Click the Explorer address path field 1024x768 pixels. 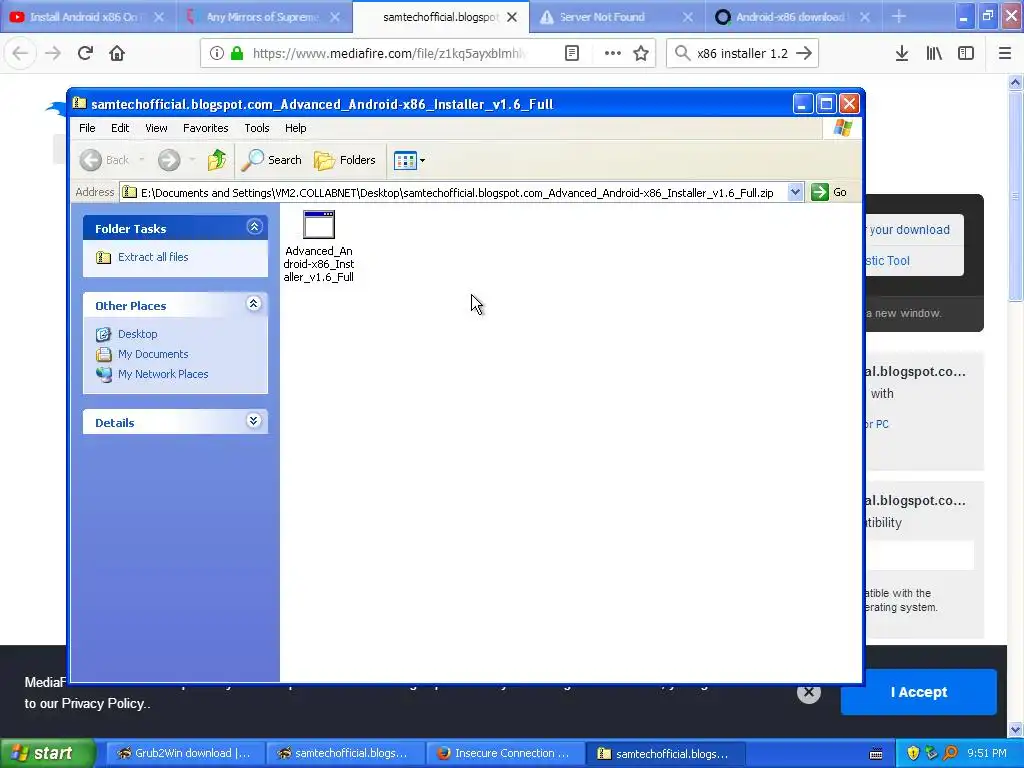[x=456, y=193]
